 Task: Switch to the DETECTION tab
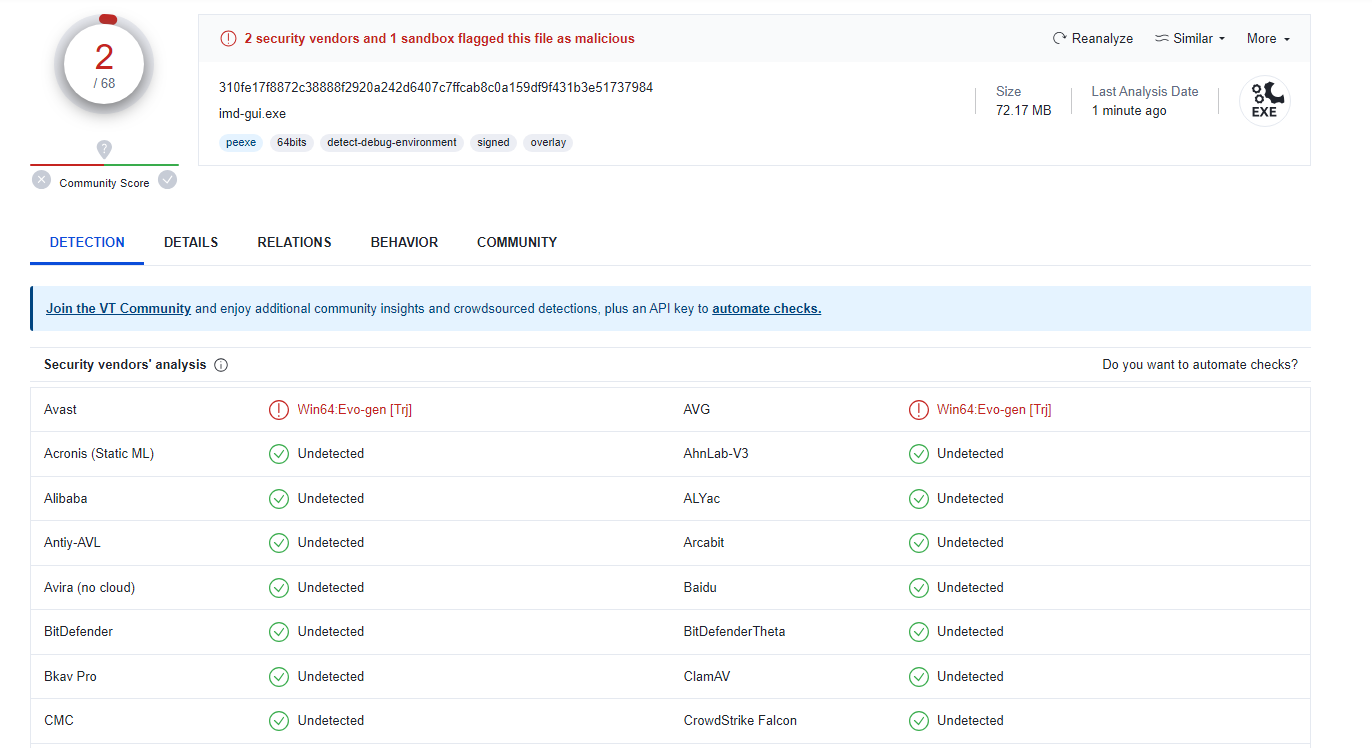pos(87,242)
